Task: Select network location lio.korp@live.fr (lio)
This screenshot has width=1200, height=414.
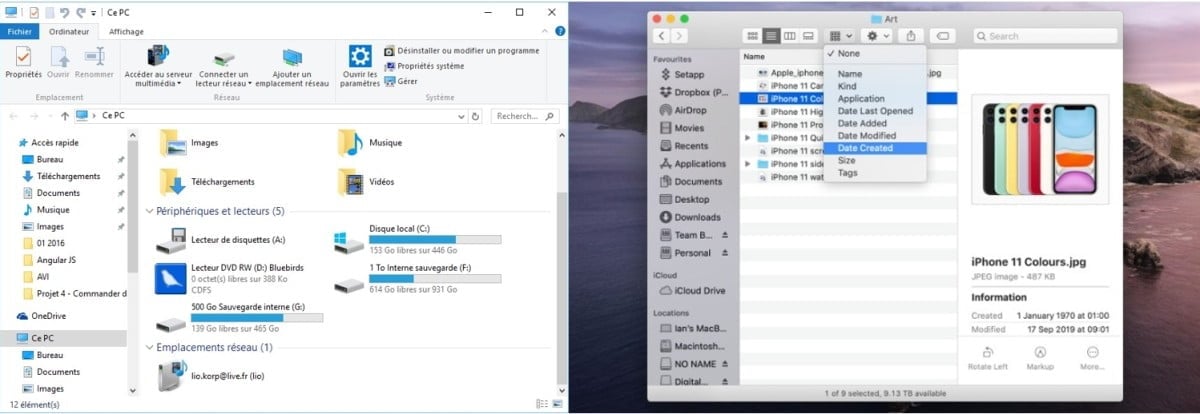Action: (210, 377)
